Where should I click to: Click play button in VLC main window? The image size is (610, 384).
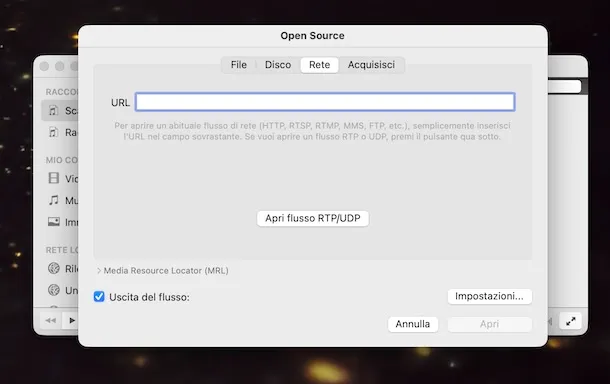[72, 321]
